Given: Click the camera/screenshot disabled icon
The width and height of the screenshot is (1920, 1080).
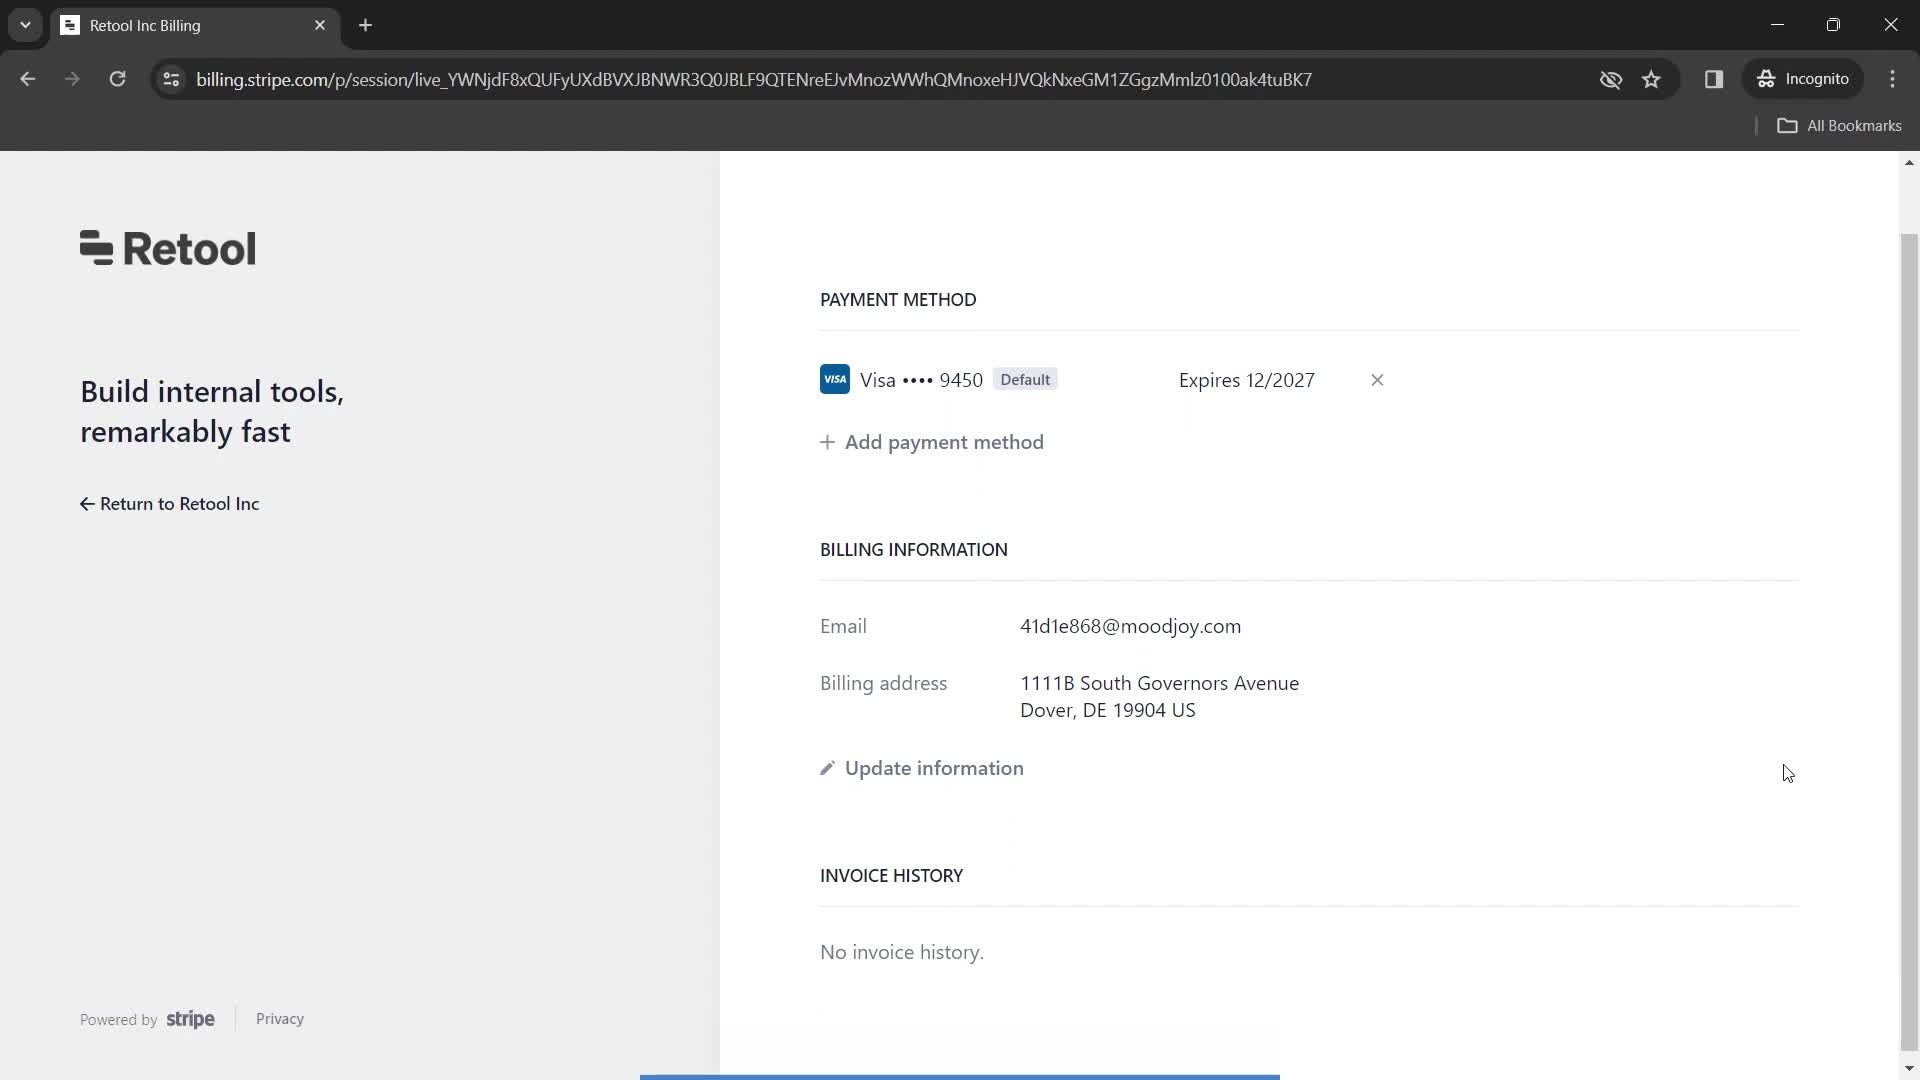Looking at the screenshot, I should pyautogui.click(x=1611, y=79).
